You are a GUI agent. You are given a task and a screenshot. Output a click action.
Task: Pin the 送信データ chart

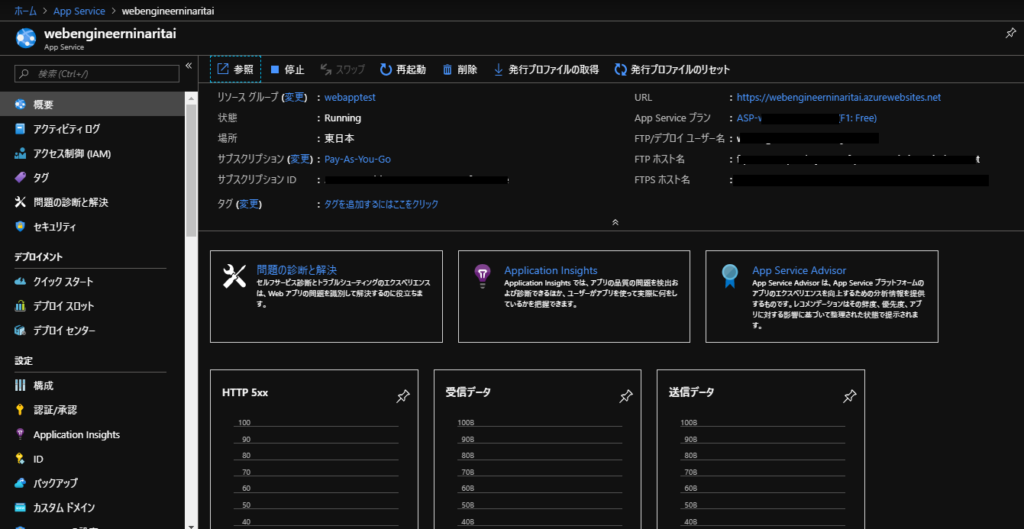click(x=849, y=396)
